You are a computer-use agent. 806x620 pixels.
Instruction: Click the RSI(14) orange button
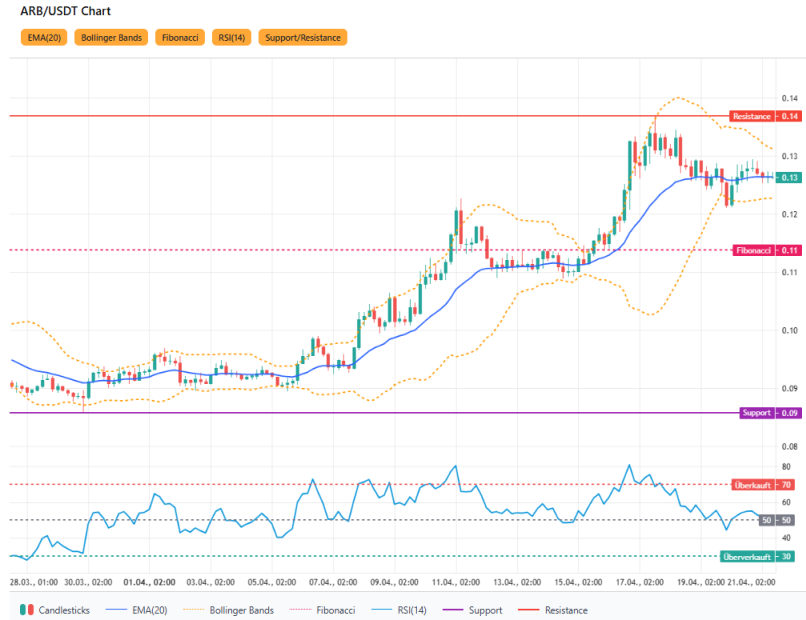[231, 38]
